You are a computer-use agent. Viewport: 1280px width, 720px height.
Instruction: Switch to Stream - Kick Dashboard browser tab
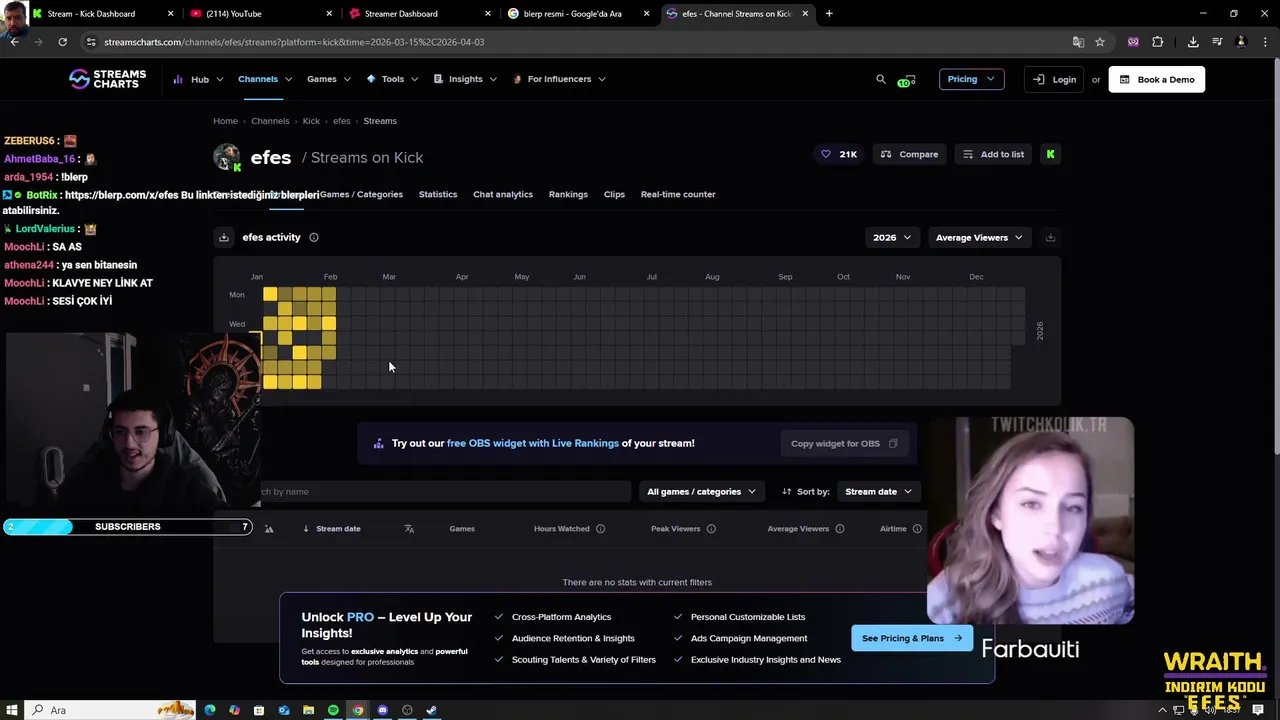click(103, 14)
